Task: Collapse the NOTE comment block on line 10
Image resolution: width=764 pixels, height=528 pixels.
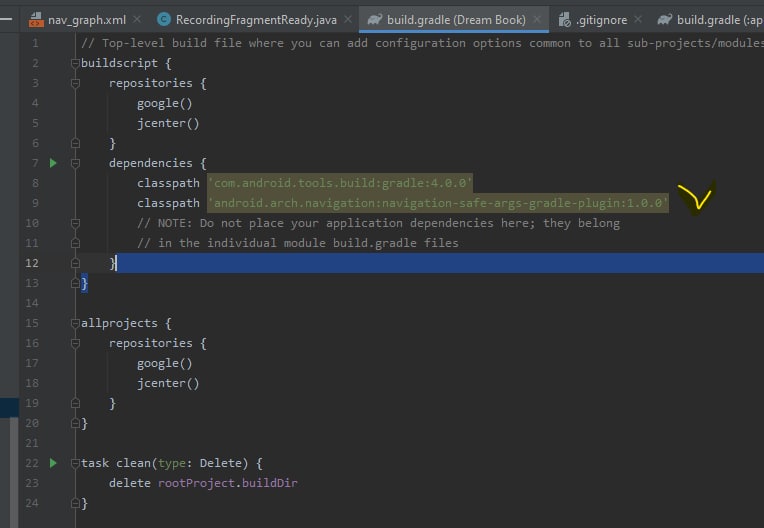Action: (75, 223)
